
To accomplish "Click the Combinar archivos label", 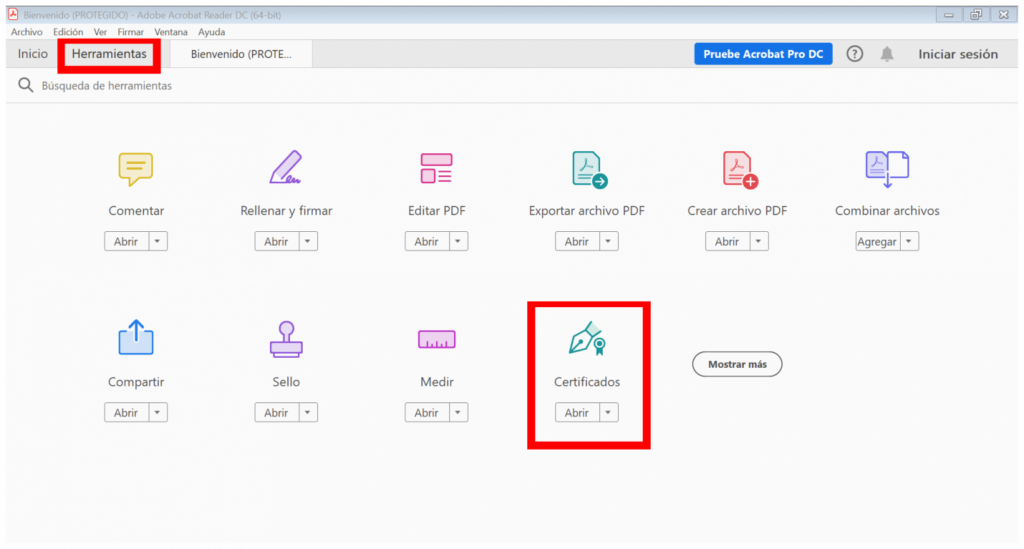I will (887, 211).
